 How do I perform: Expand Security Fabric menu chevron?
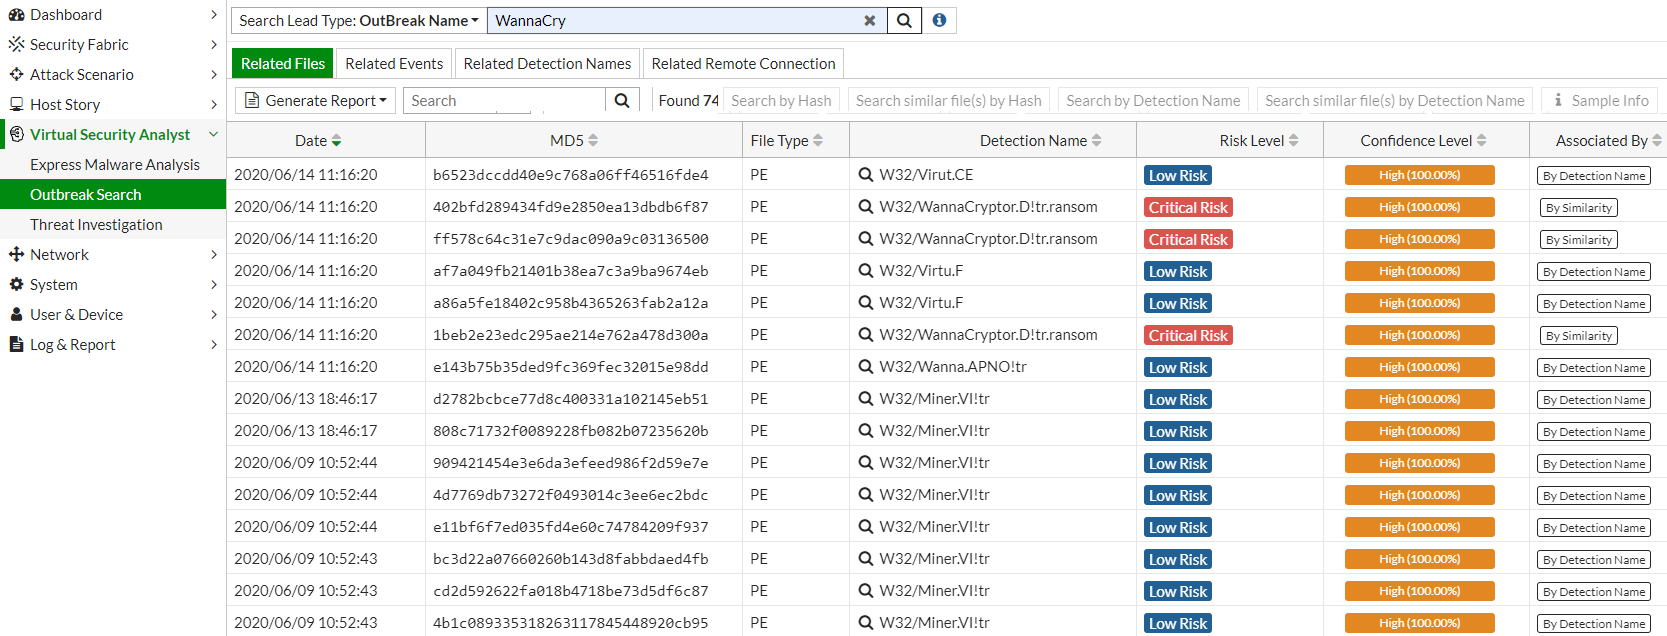(214, 45)
